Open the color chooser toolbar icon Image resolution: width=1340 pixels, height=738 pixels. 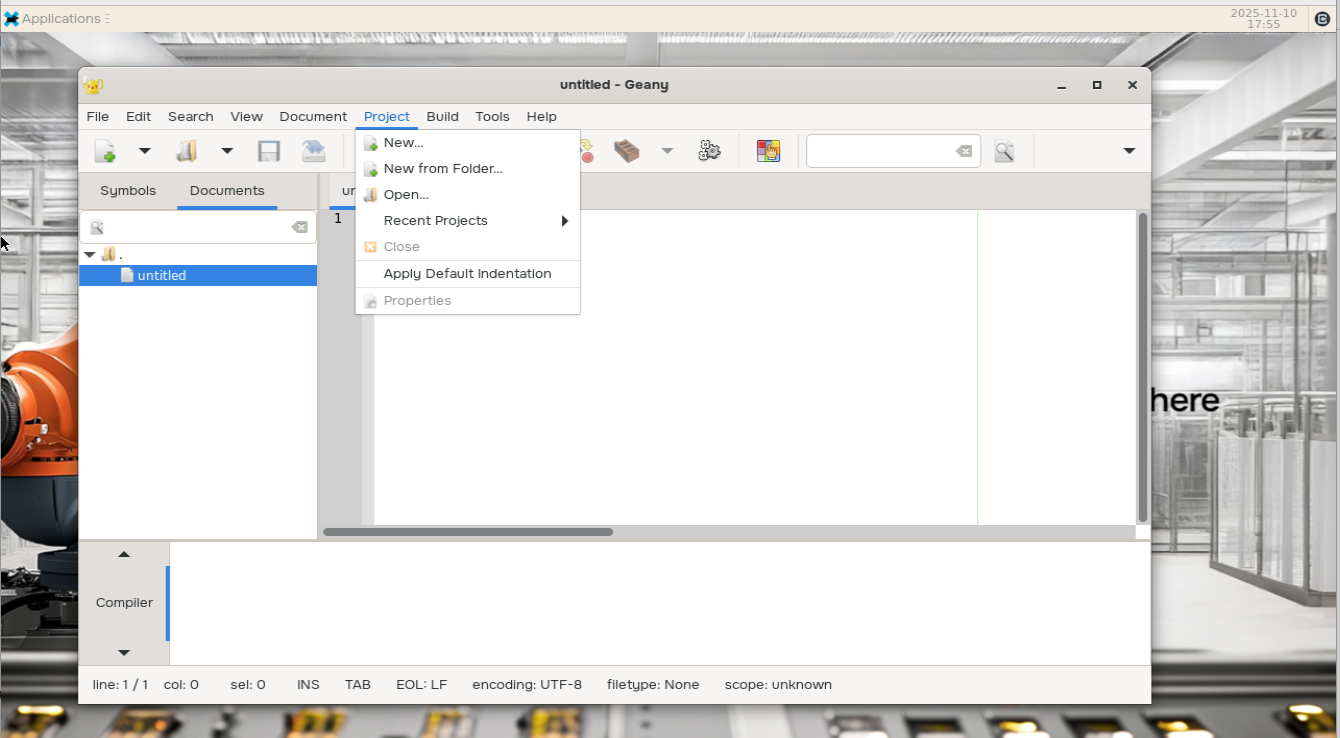coord(768,151)
